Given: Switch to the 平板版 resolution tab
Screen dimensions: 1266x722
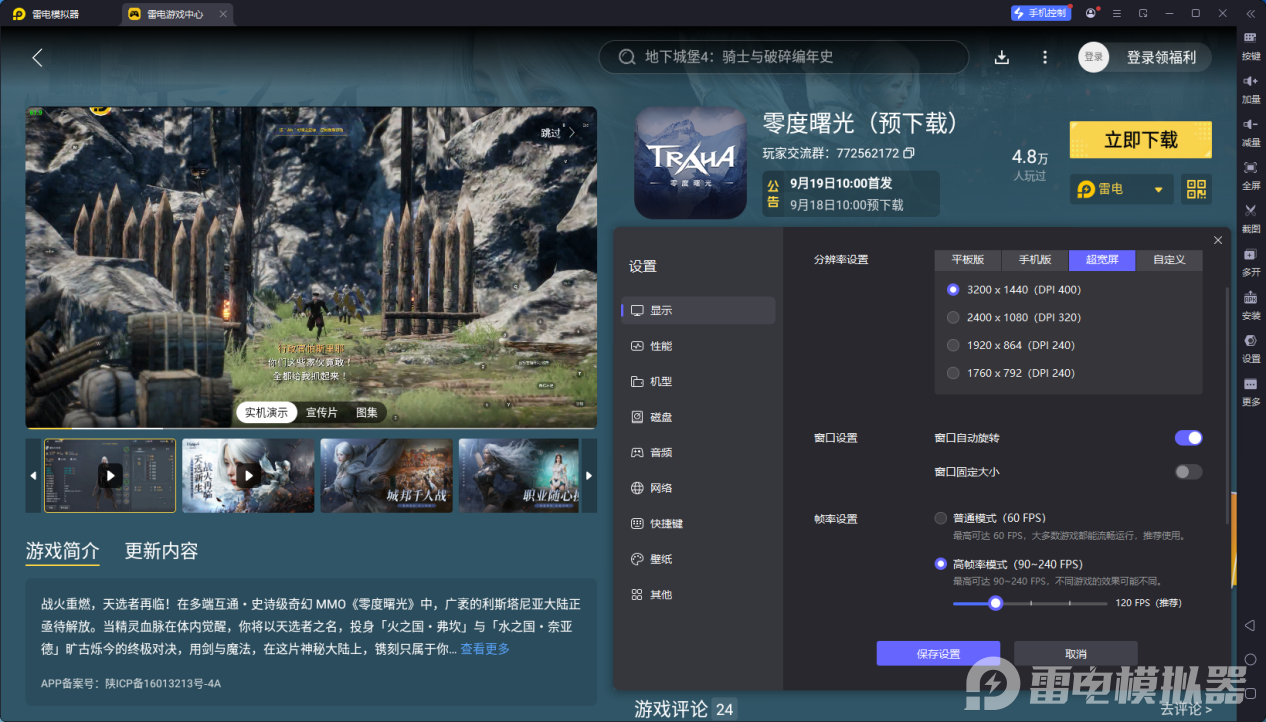Looking at the screenshot, I should point(968,260).
